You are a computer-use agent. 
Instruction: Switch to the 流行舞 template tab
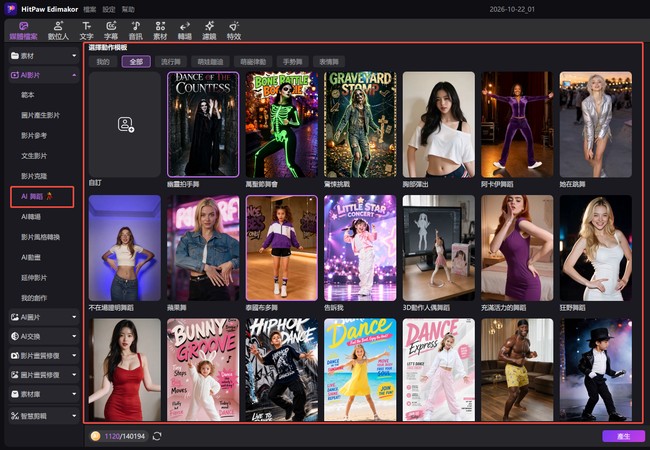click(171, 62)
